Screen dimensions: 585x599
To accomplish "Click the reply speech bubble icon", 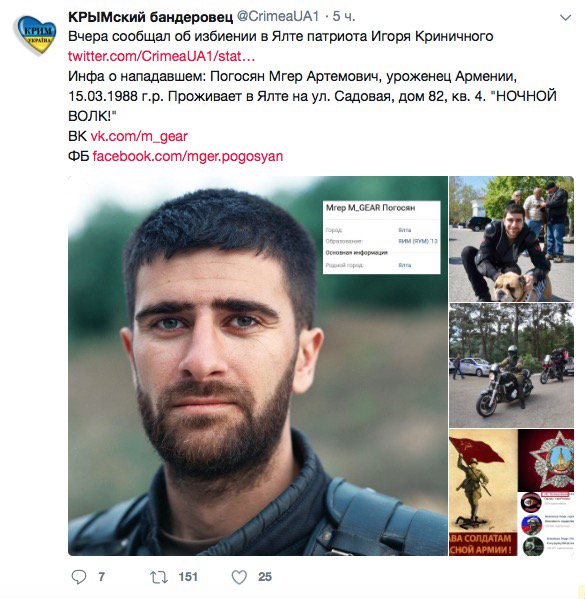I will tap(79, 577).
